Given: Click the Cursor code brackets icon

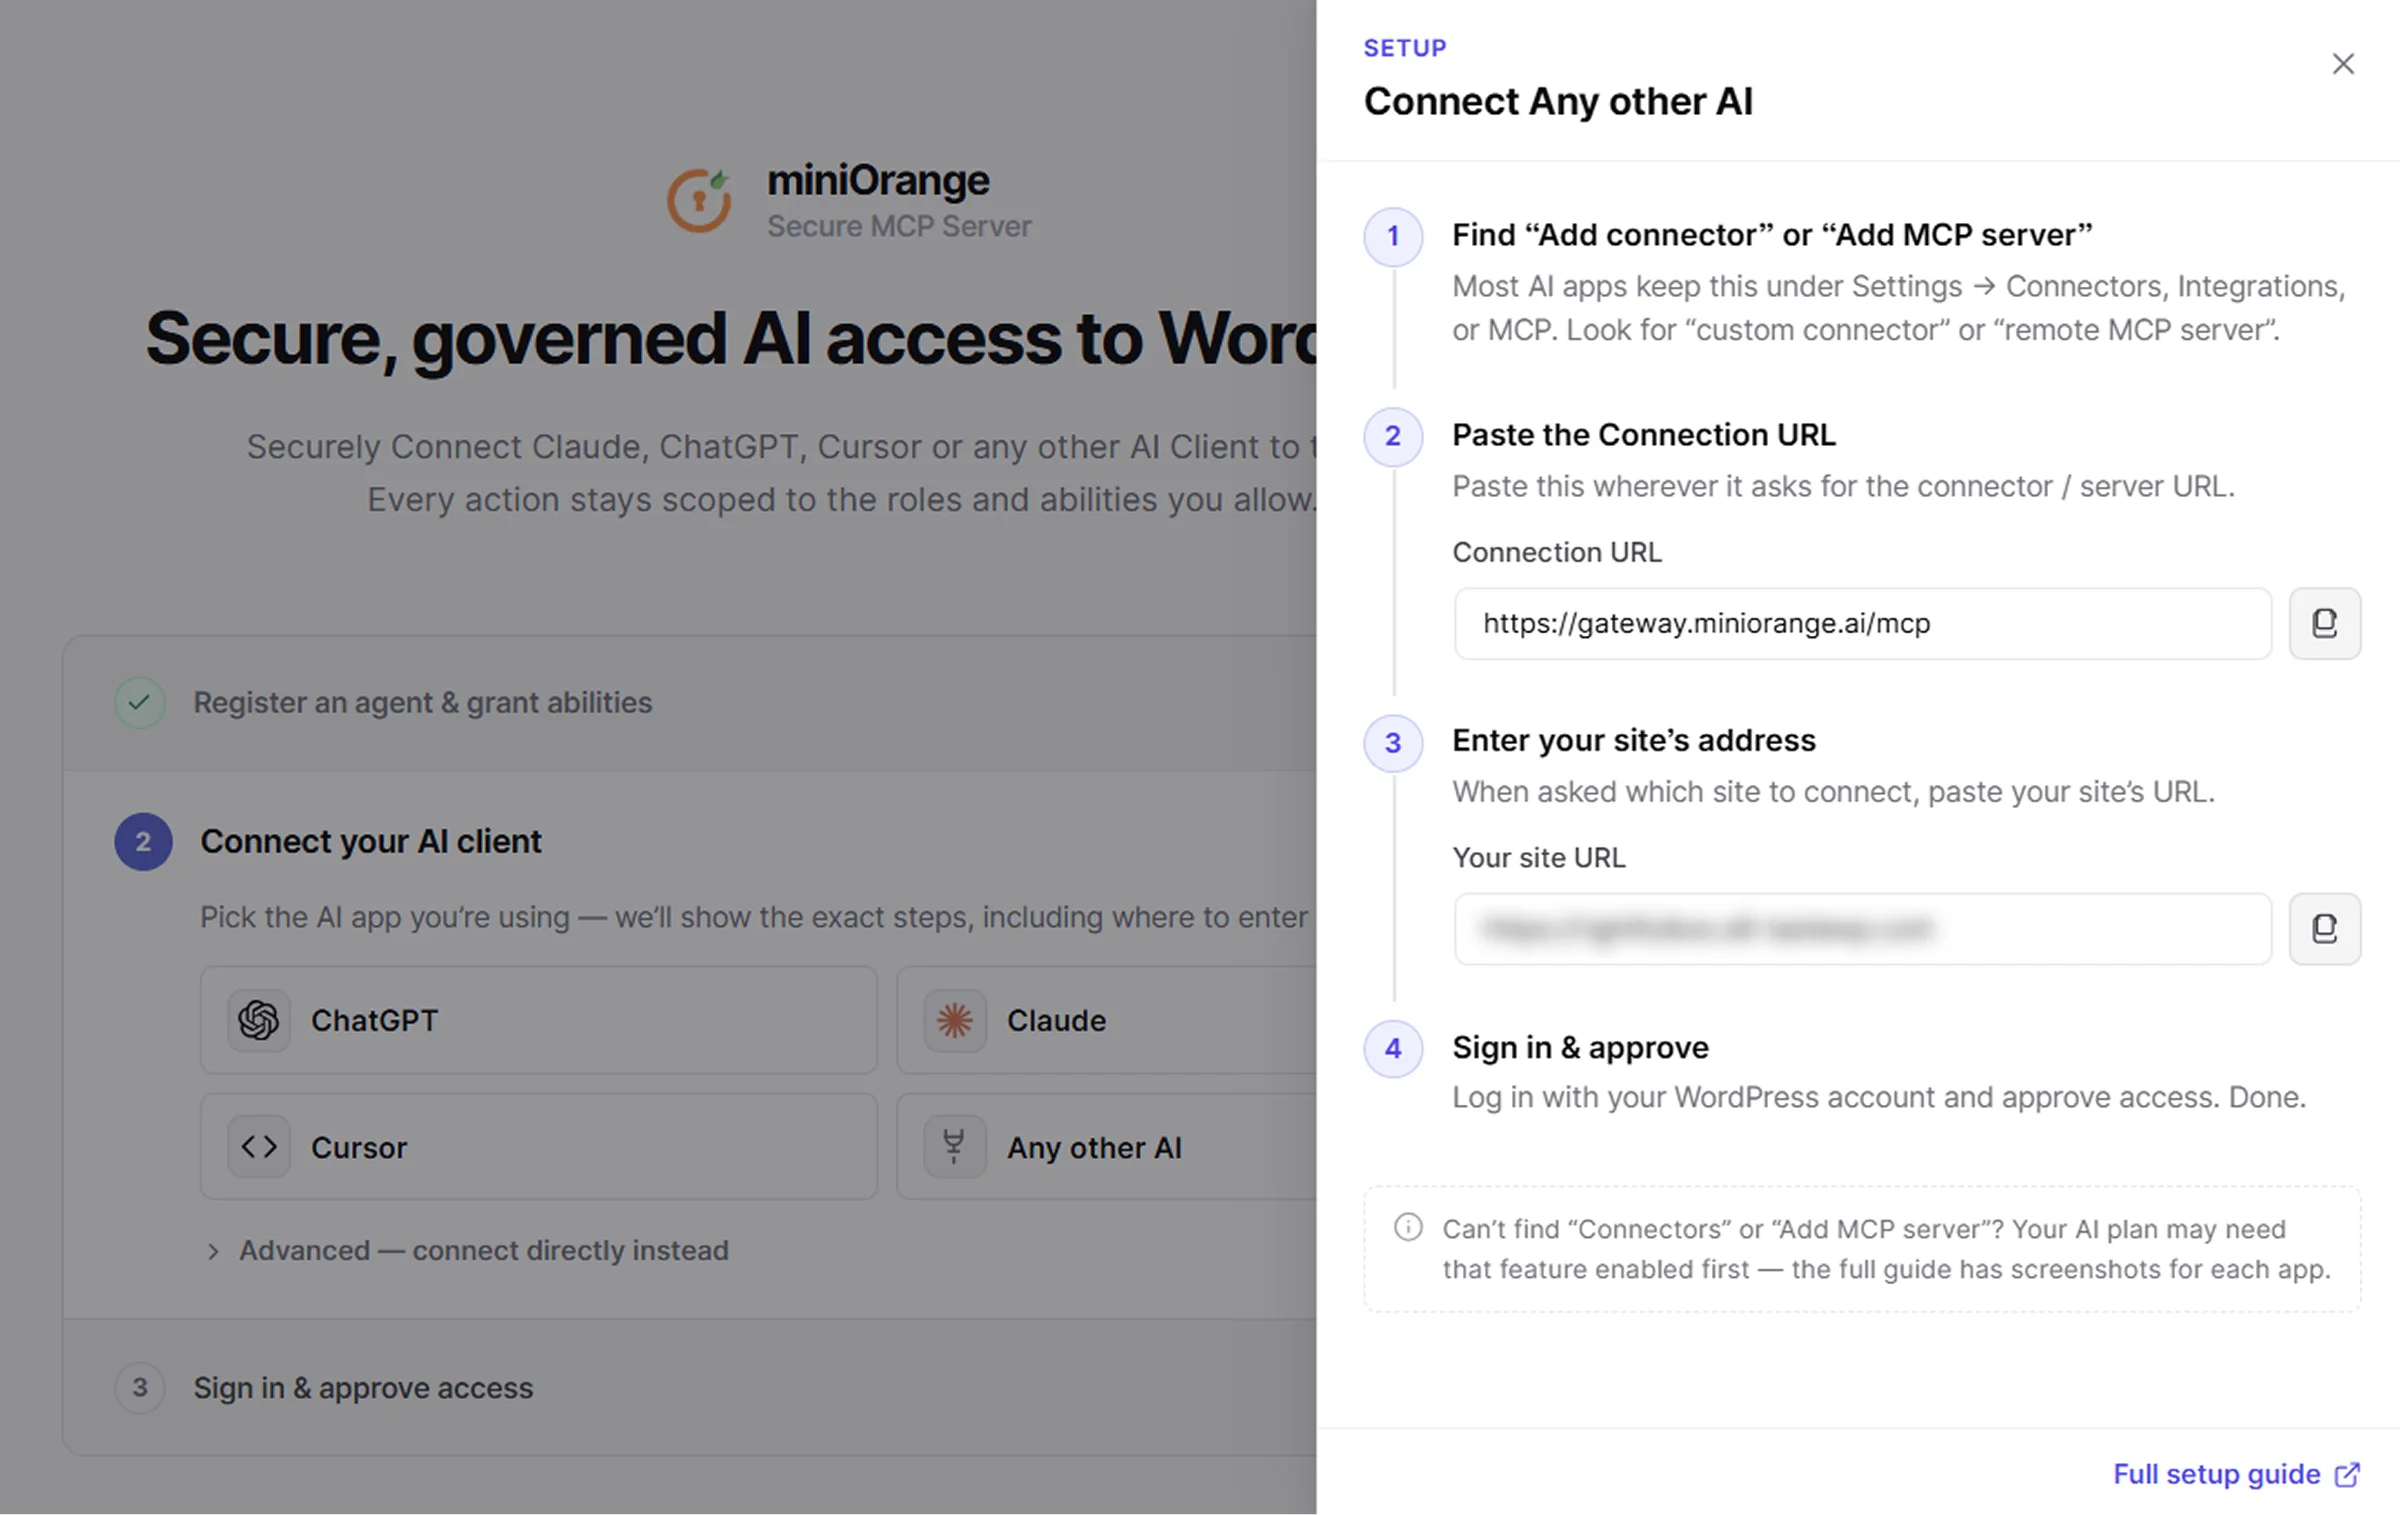Looking at the screenshot, I should click(x=259, y=1146).
